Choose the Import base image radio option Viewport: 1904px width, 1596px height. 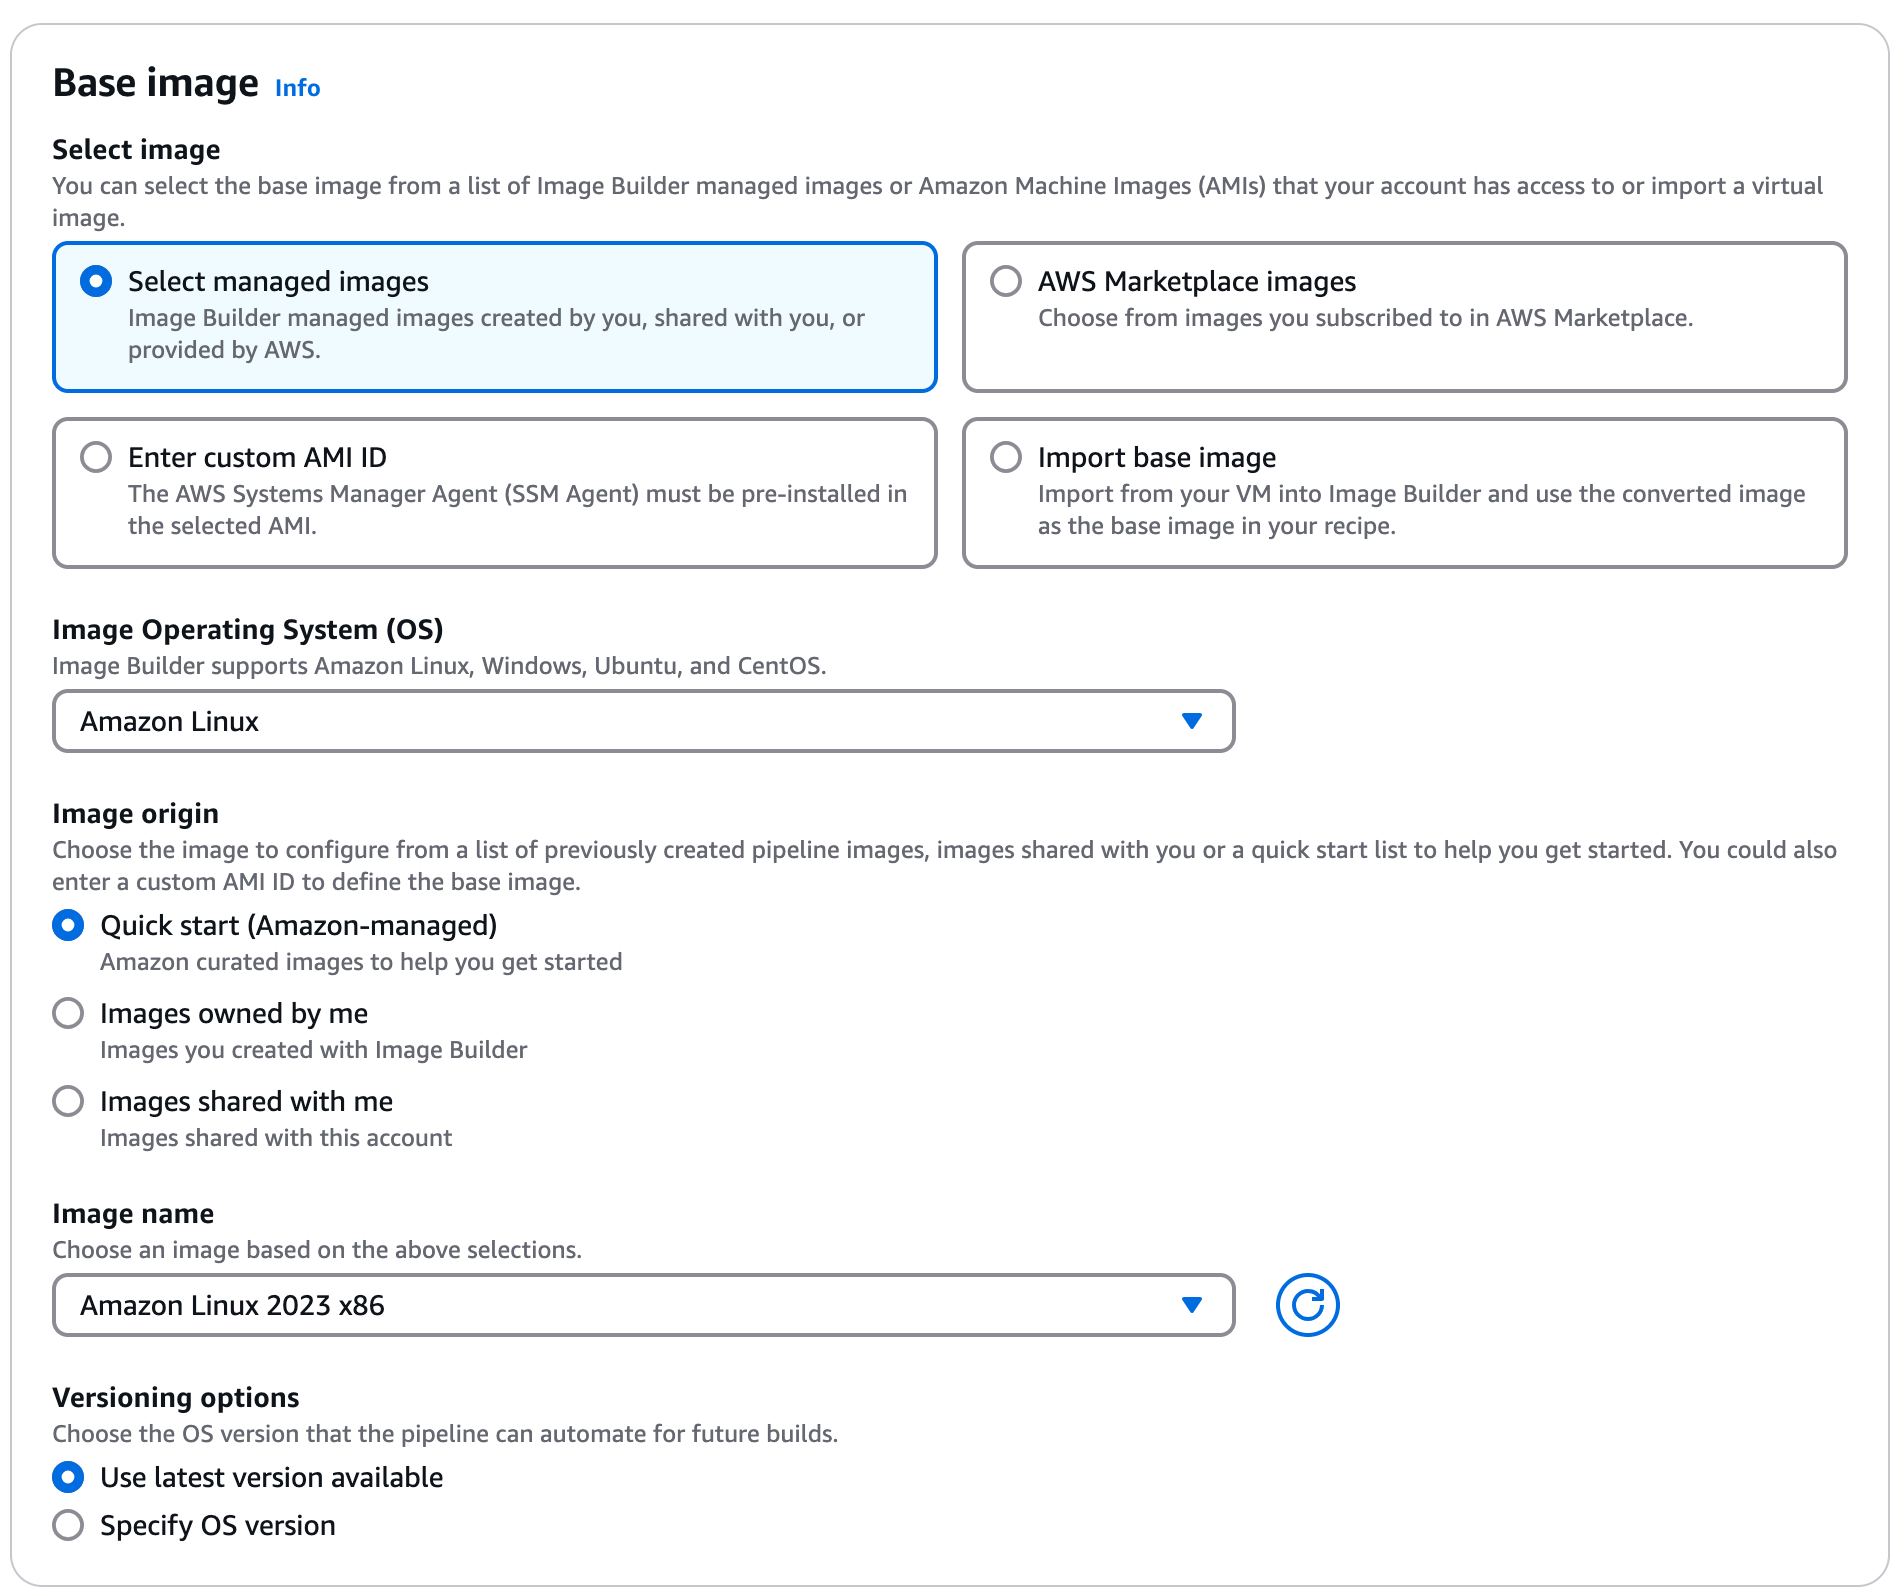click(x=1005, y=457)
